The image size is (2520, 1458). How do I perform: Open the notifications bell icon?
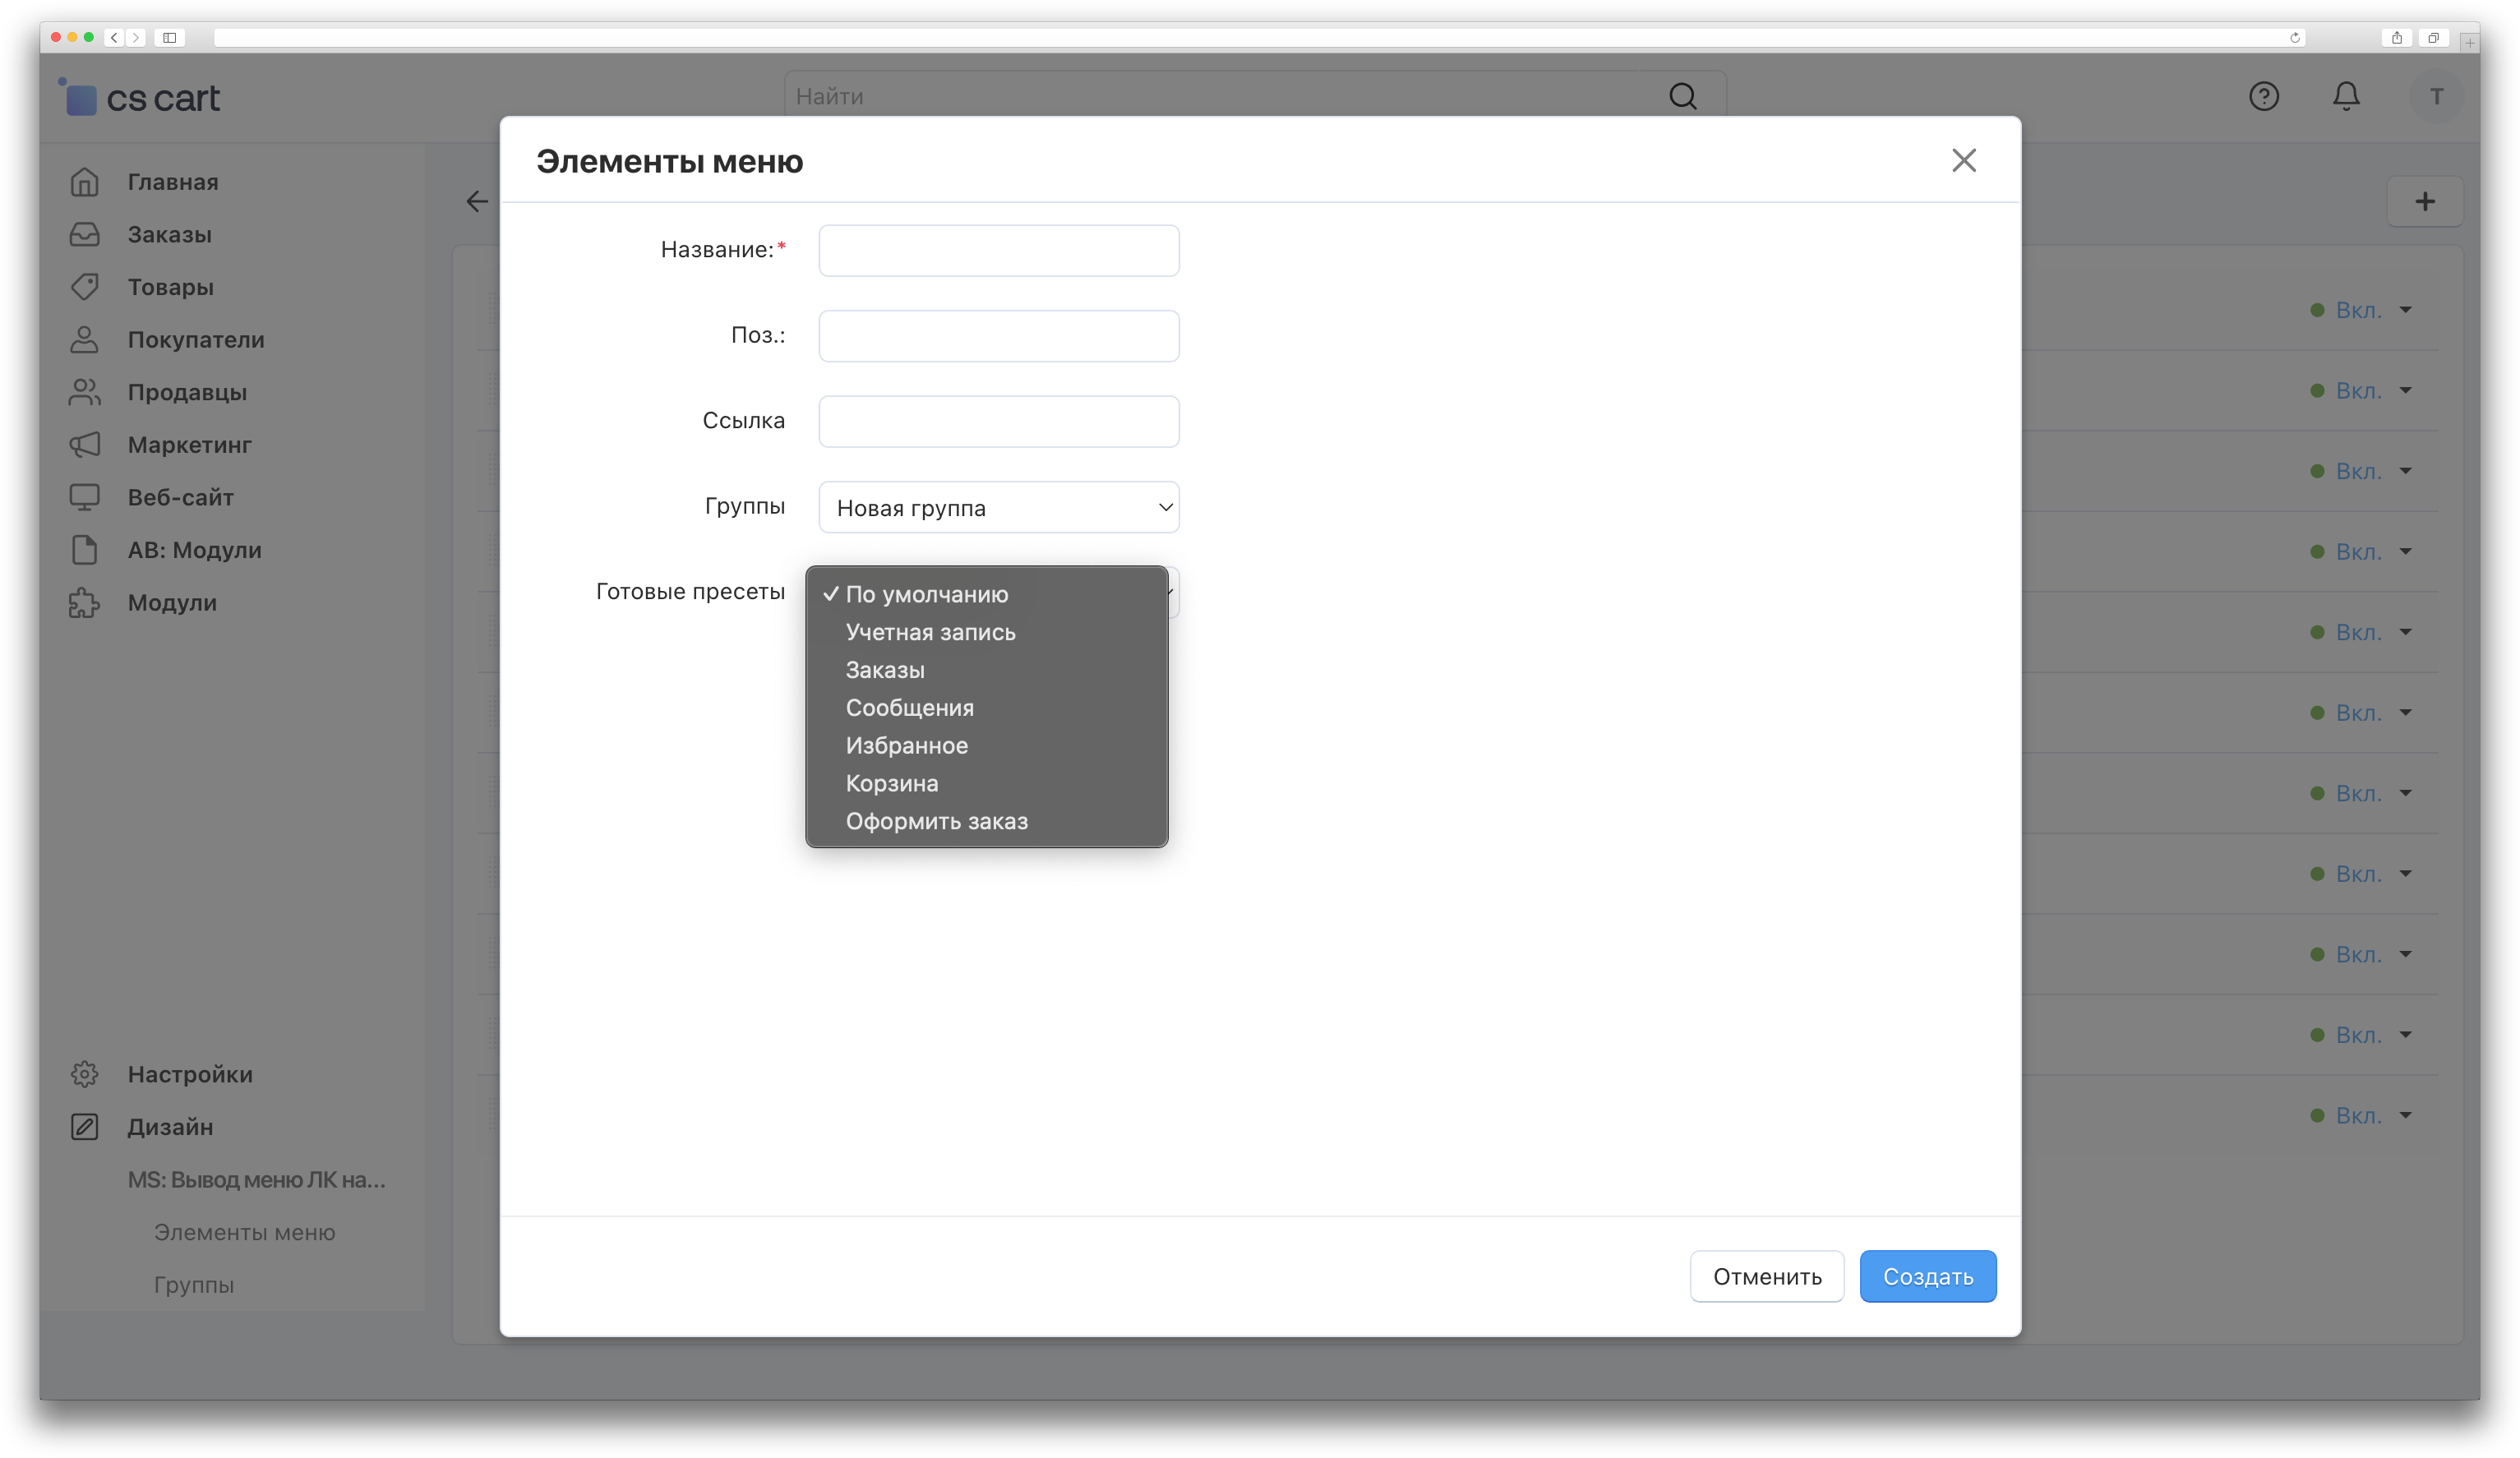pos(2346,97)
